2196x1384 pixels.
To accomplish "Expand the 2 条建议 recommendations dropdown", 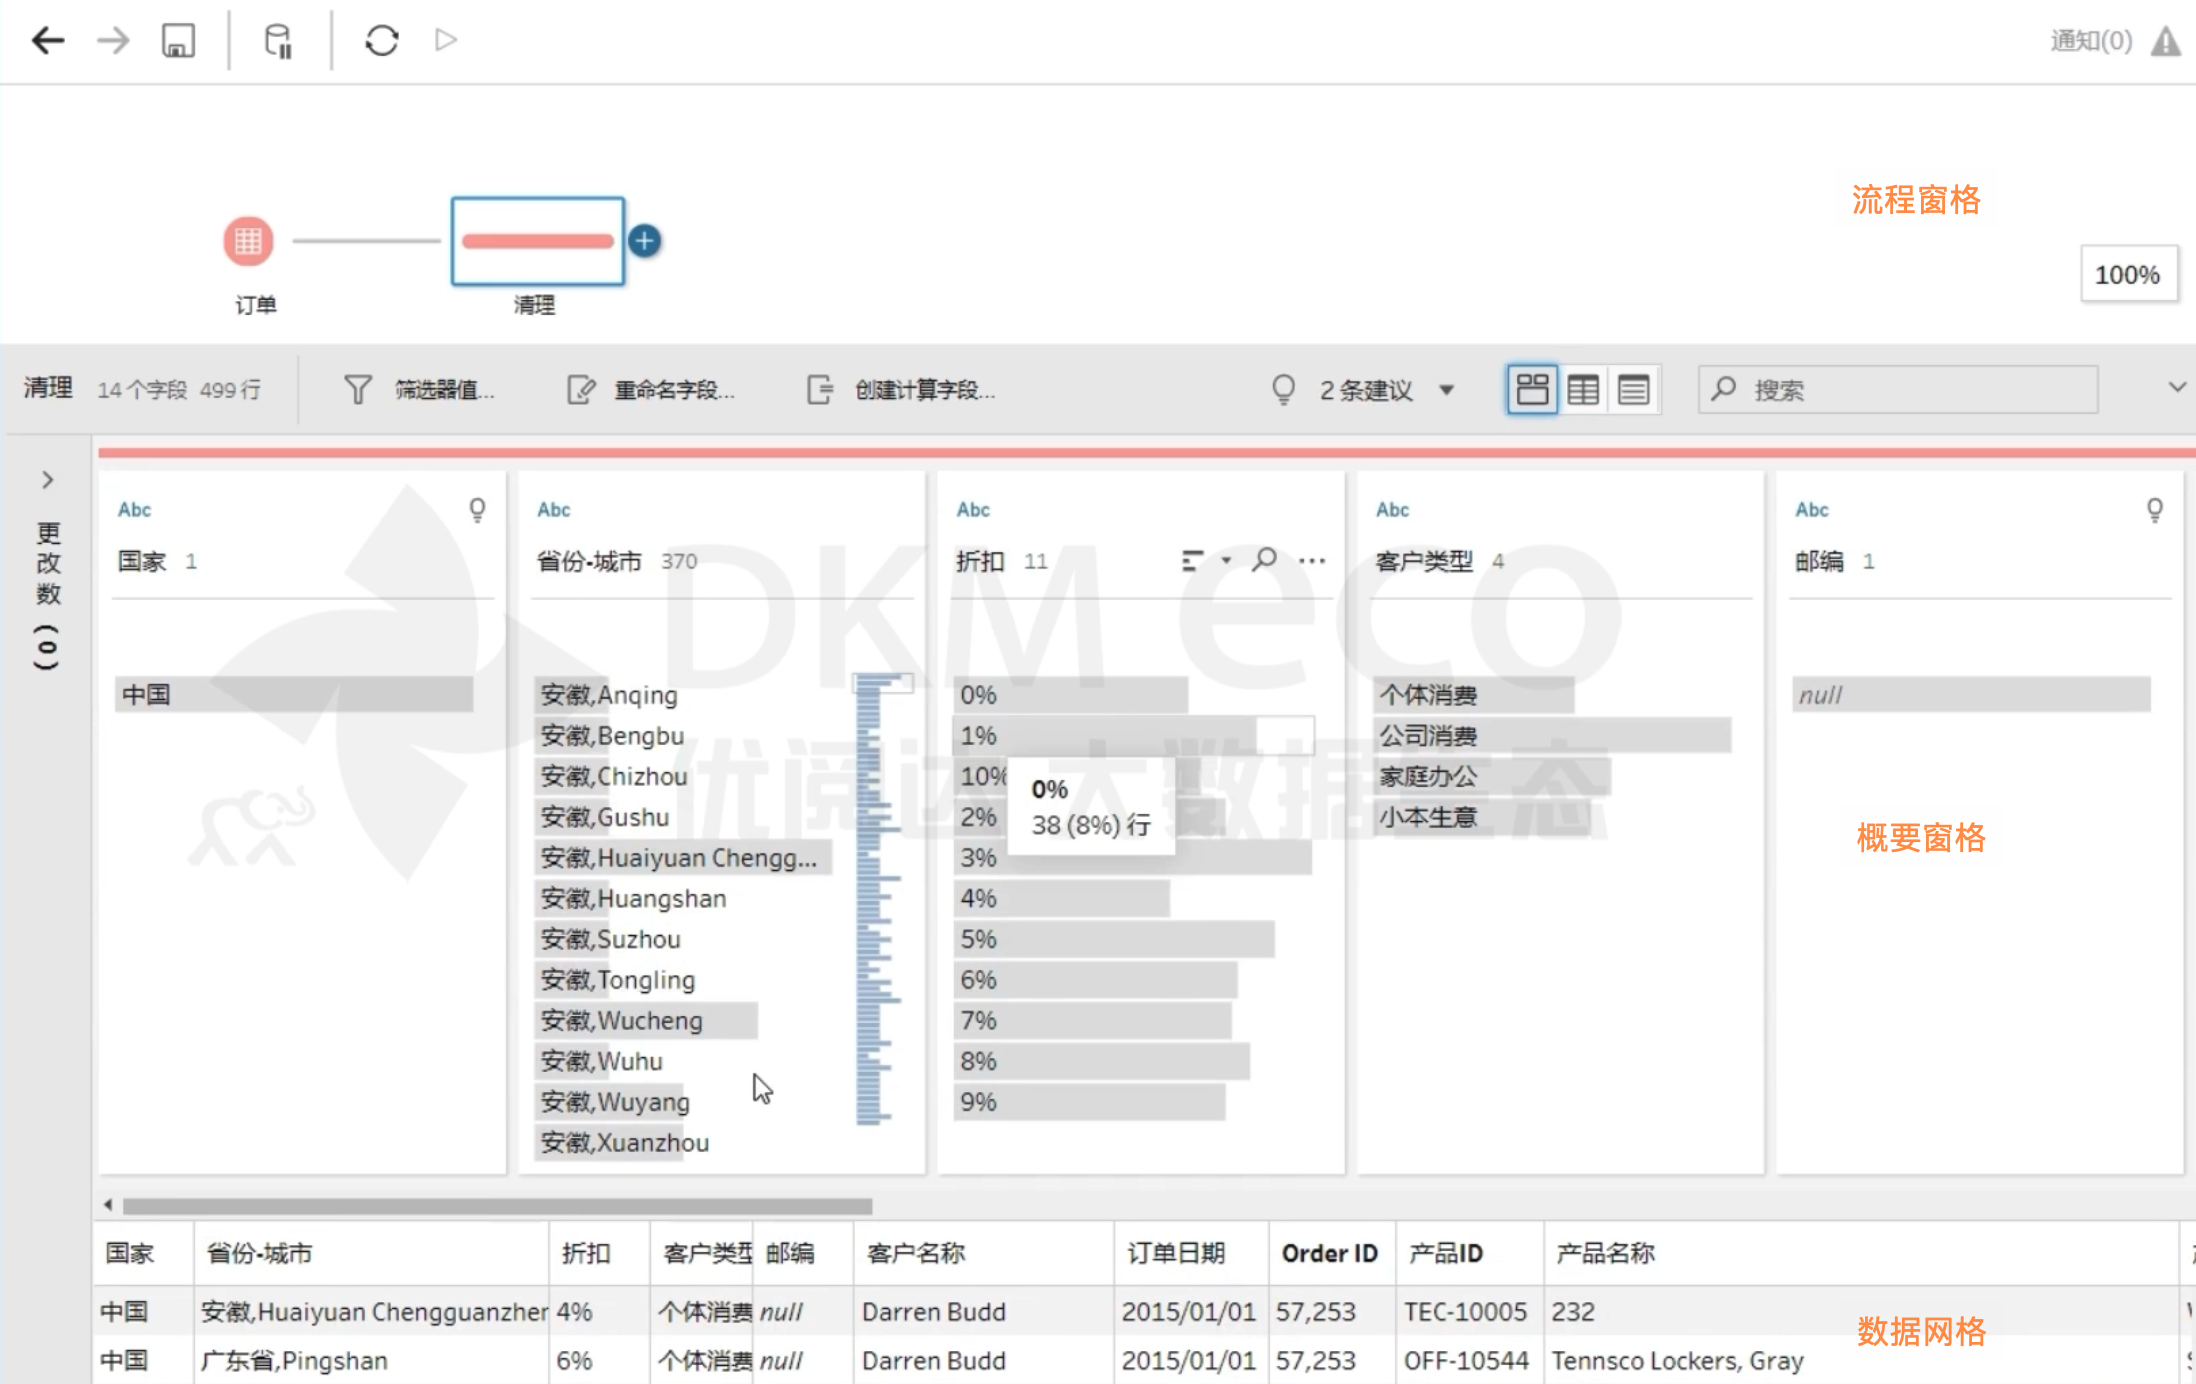I will (x=1446, y=390).
